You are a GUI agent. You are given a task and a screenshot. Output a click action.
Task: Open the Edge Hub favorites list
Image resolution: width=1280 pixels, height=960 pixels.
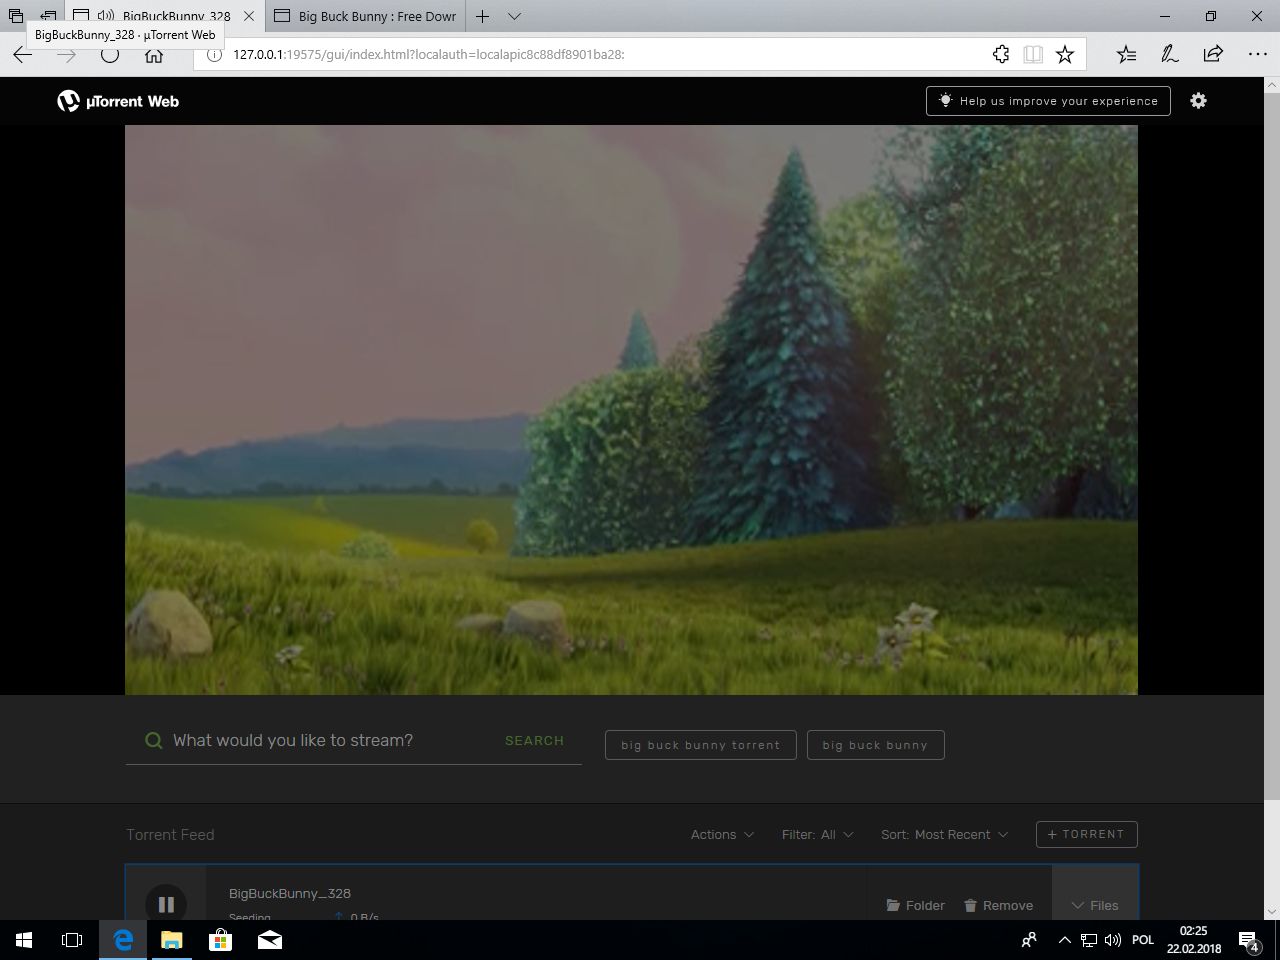click(x=1126, y=55)
